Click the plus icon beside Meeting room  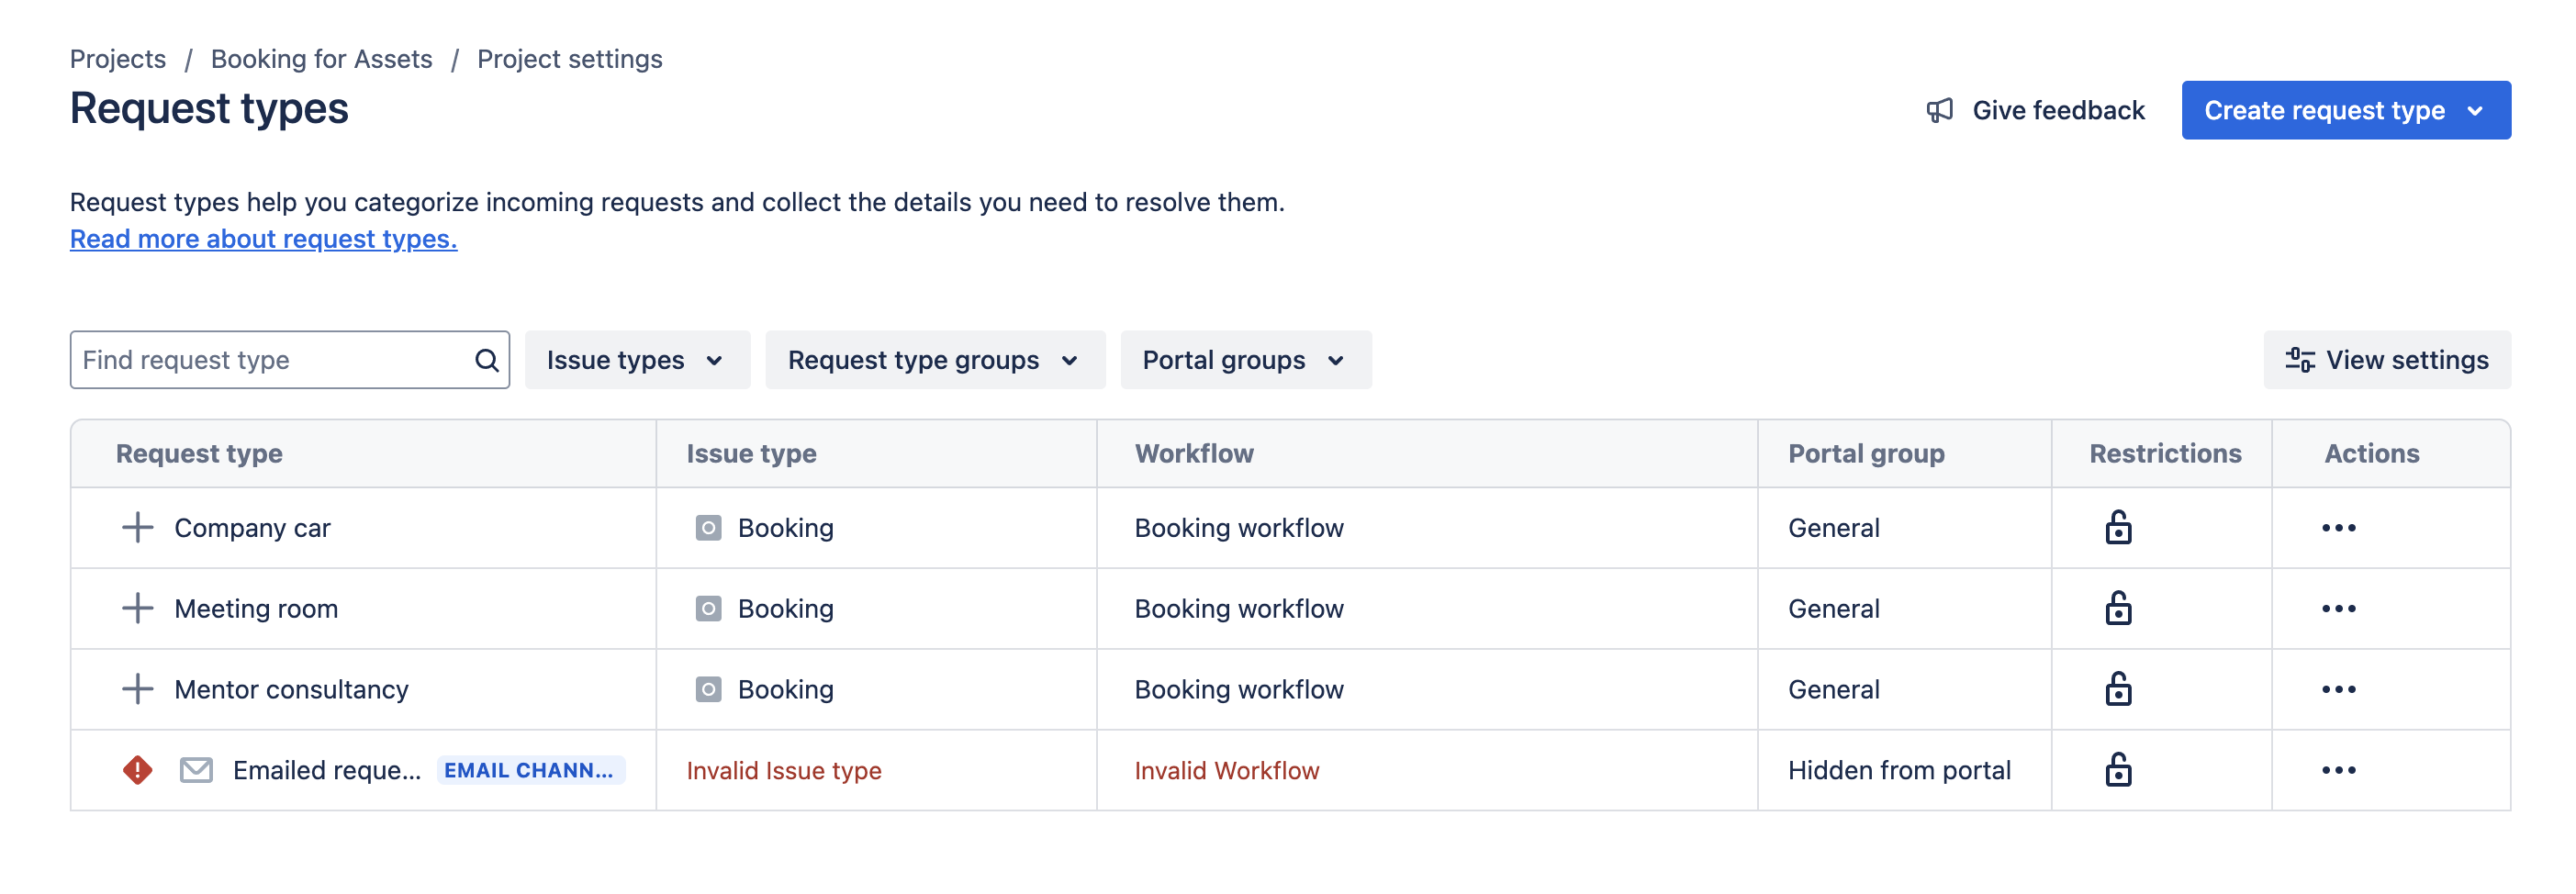[x=137, y=608]
